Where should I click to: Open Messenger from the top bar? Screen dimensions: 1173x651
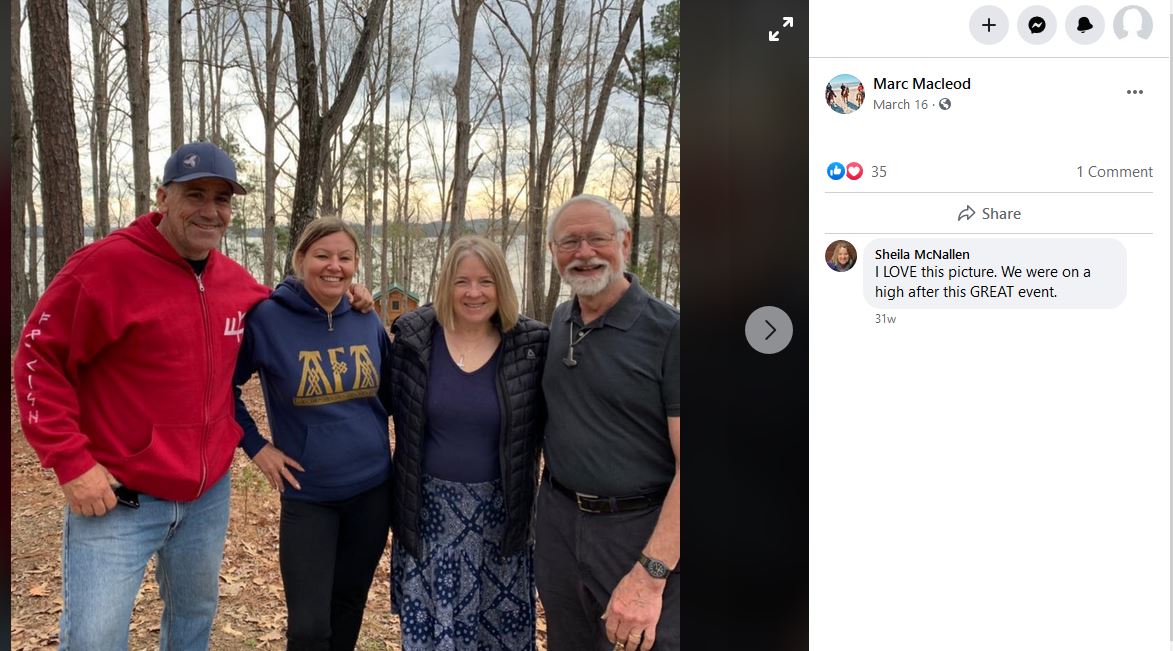(x=1036, y=25)
